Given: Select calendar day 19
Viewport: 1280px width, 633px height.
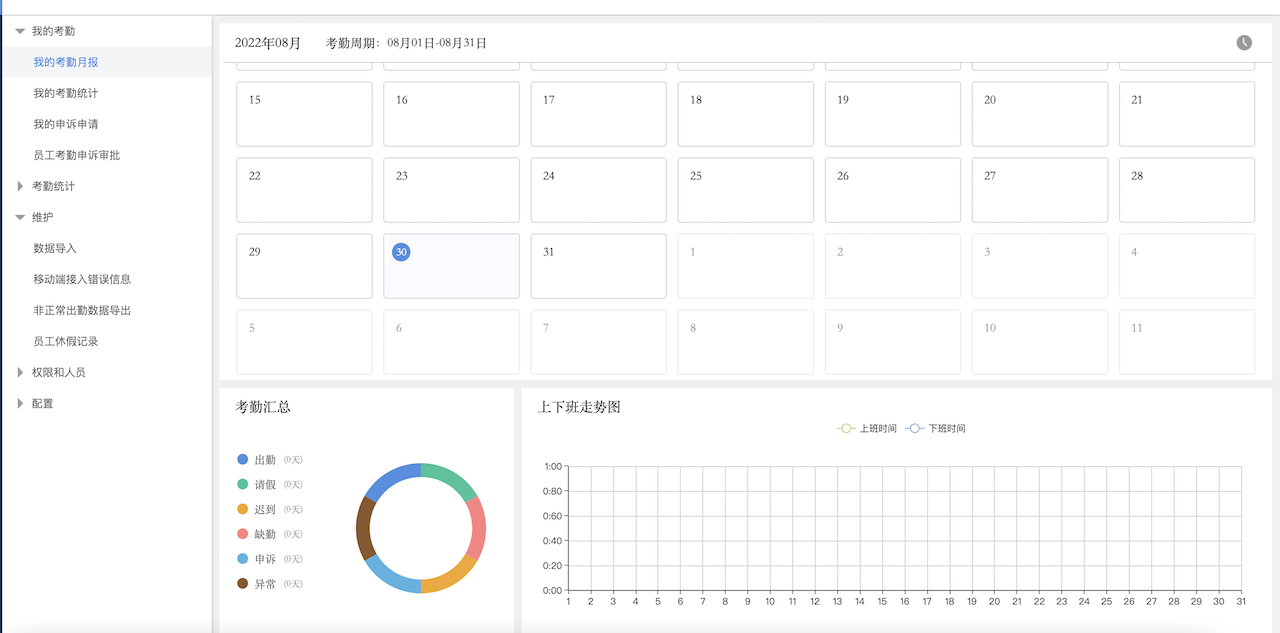Looking at the screenshot, I should pos(892,114).
